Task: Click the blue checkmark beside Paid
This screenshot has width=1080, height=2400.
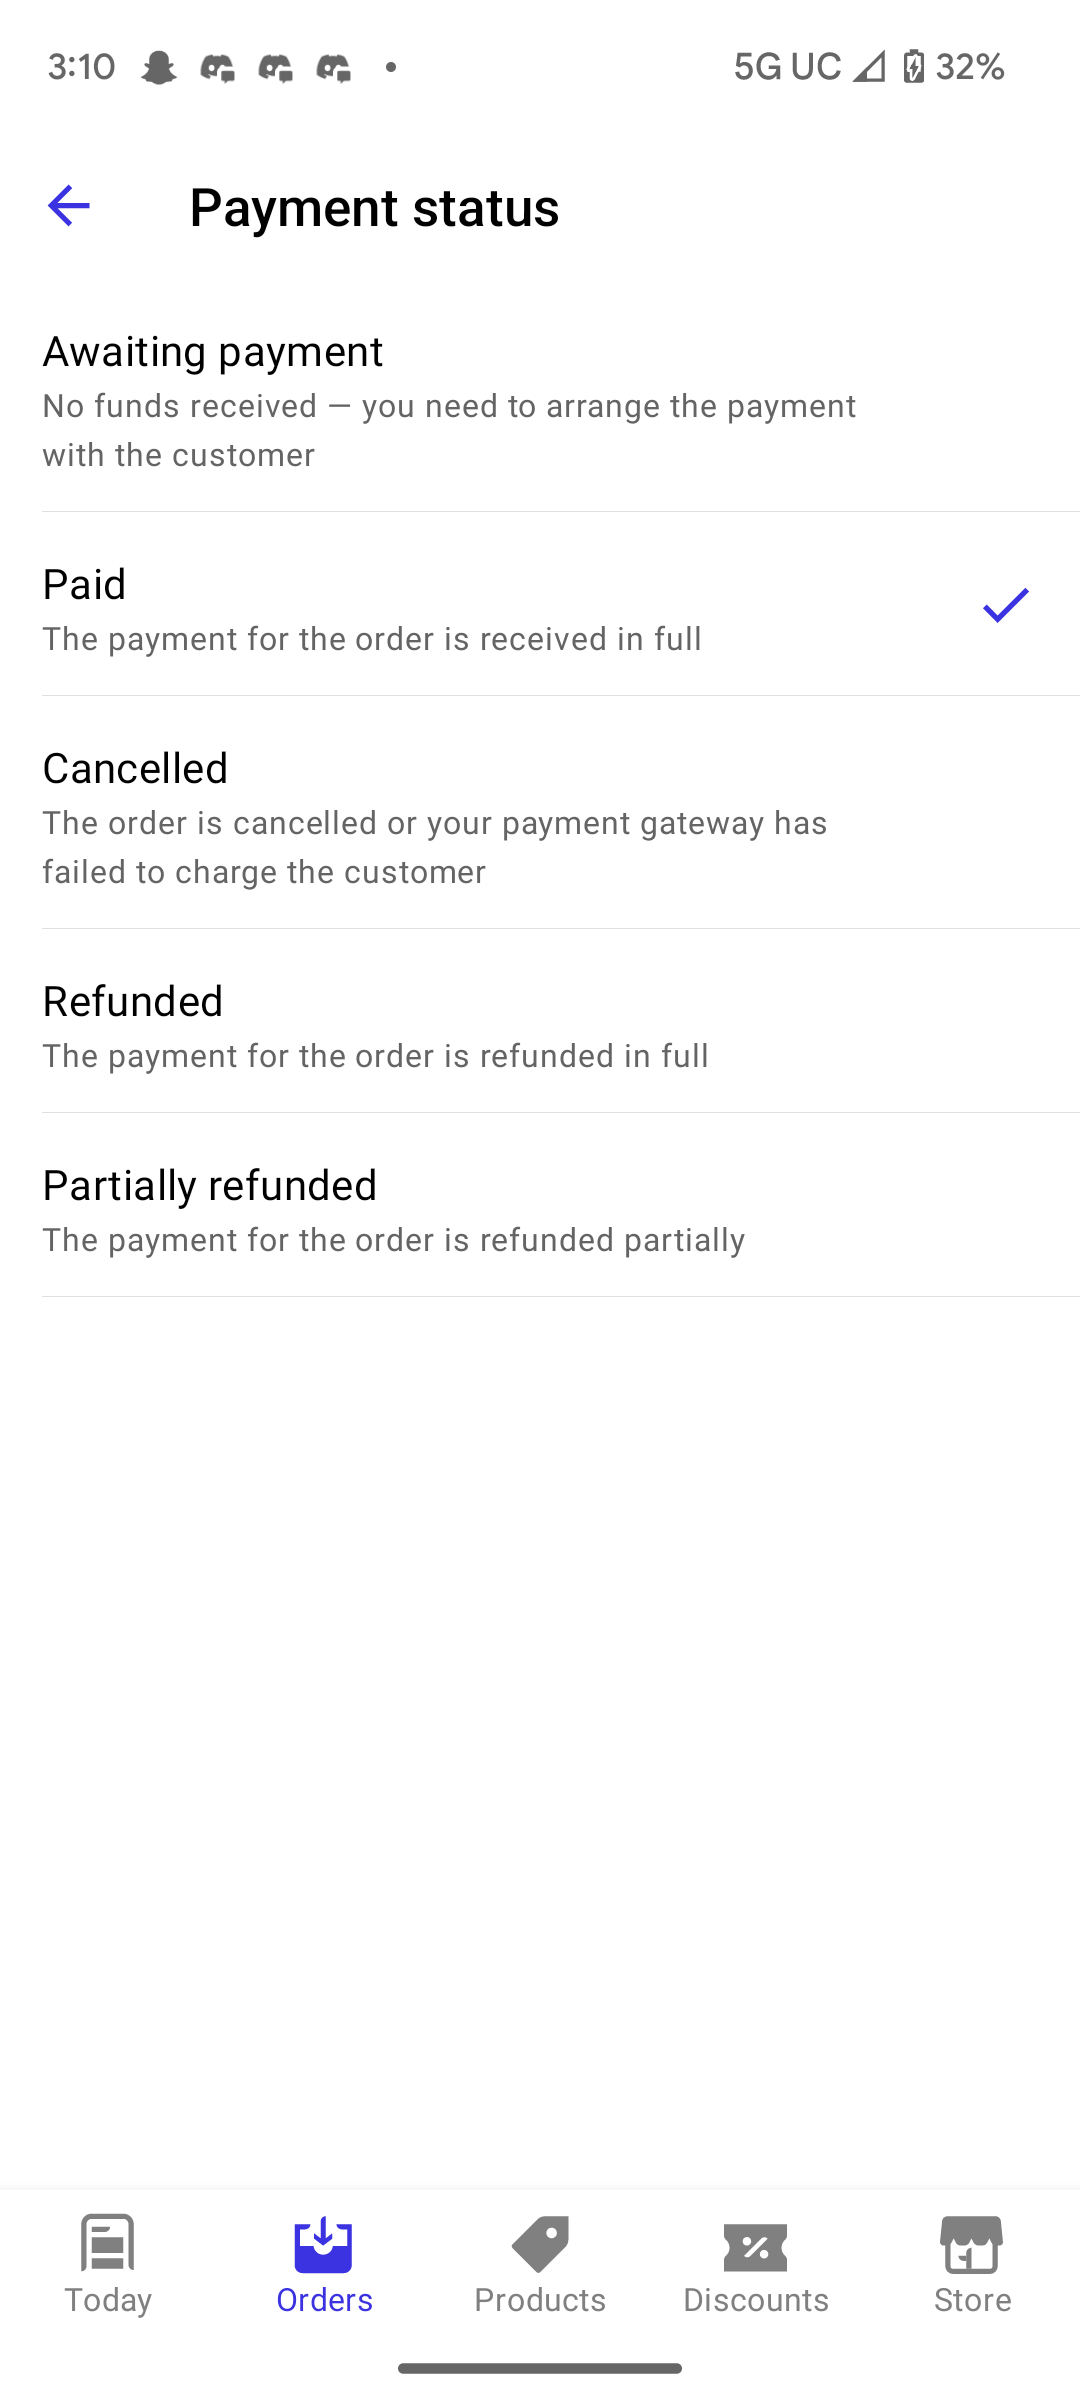Action: pos(1004,605)
